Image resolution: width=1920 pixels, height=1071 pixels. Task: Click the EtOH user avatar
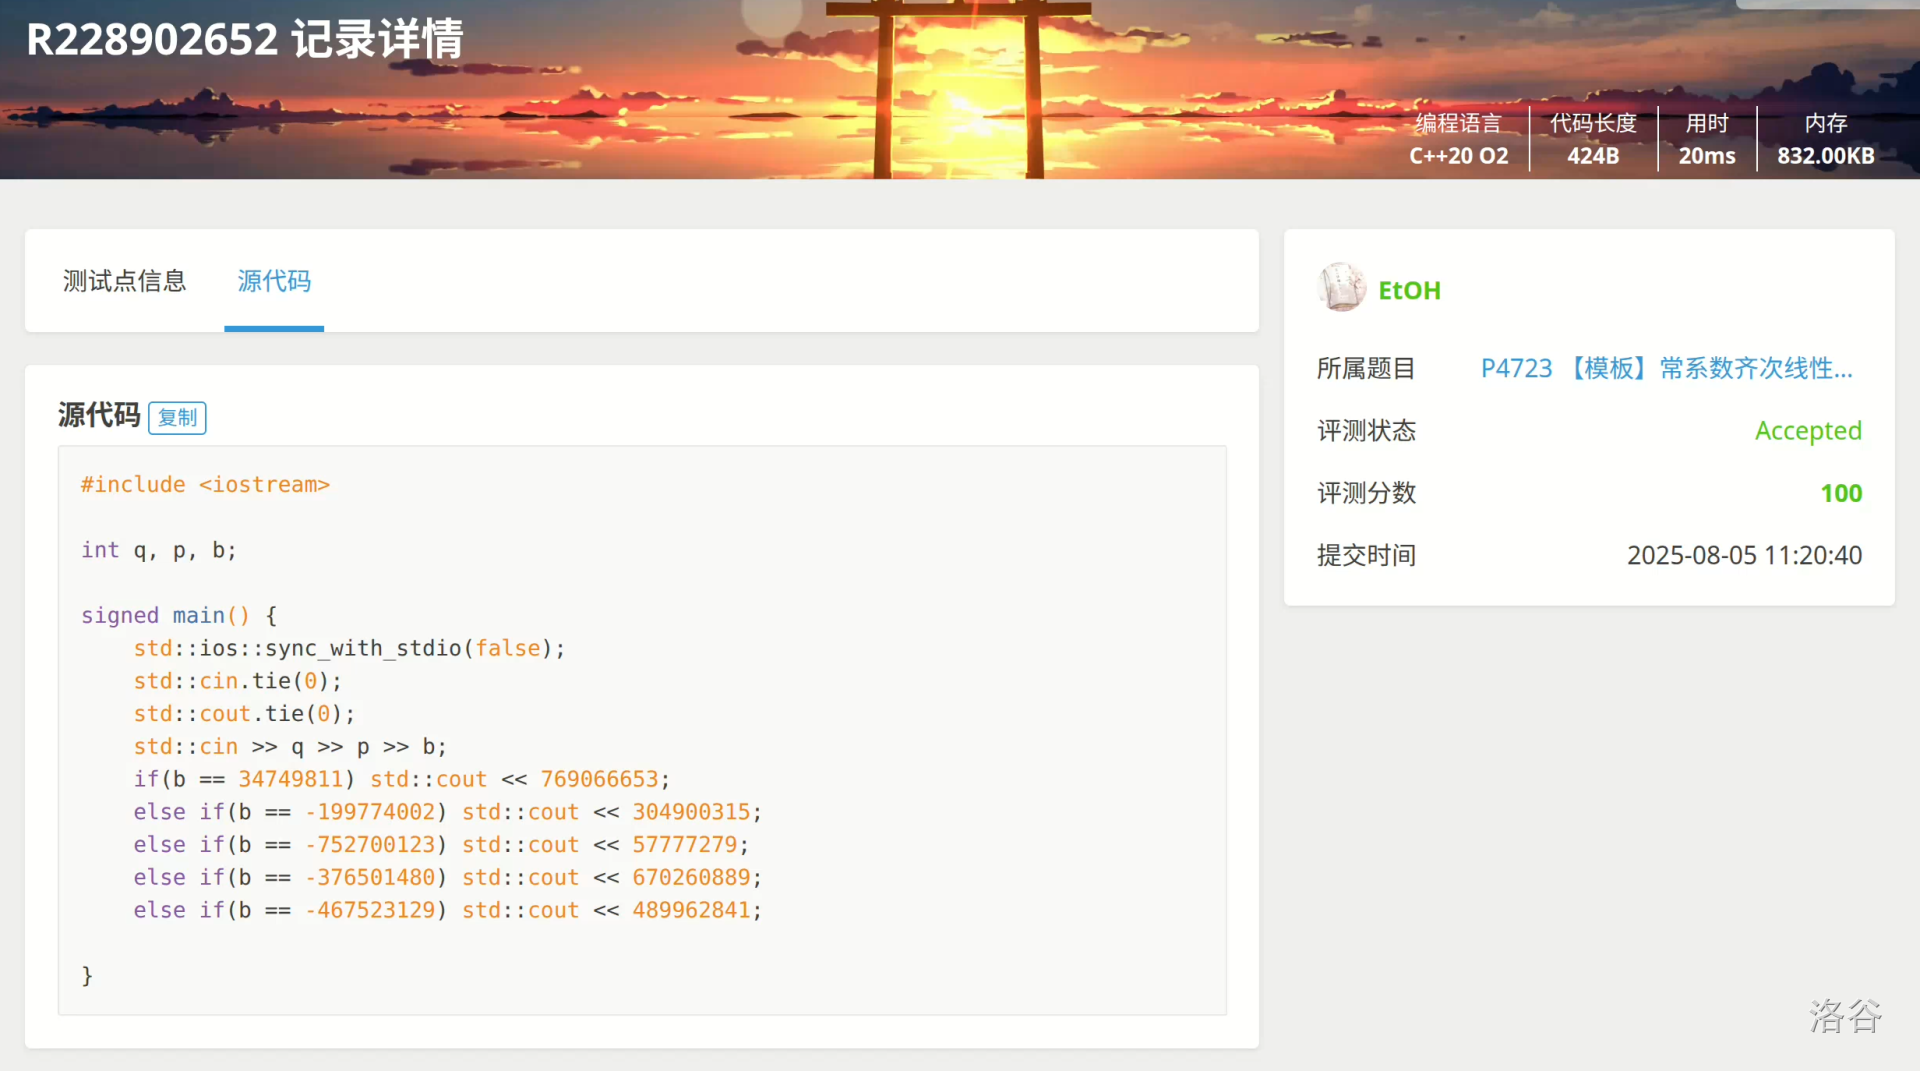coord(1341,288)
